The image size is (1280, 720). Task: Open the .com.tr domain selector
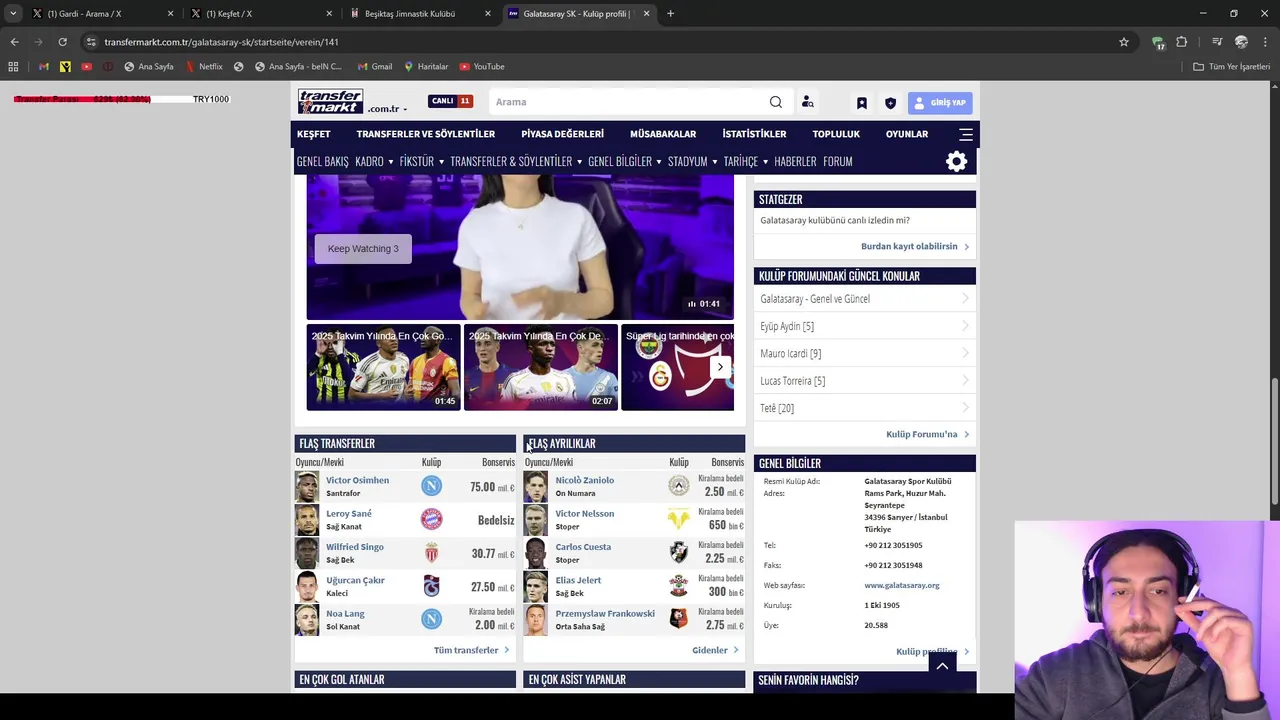click(387, 109)
